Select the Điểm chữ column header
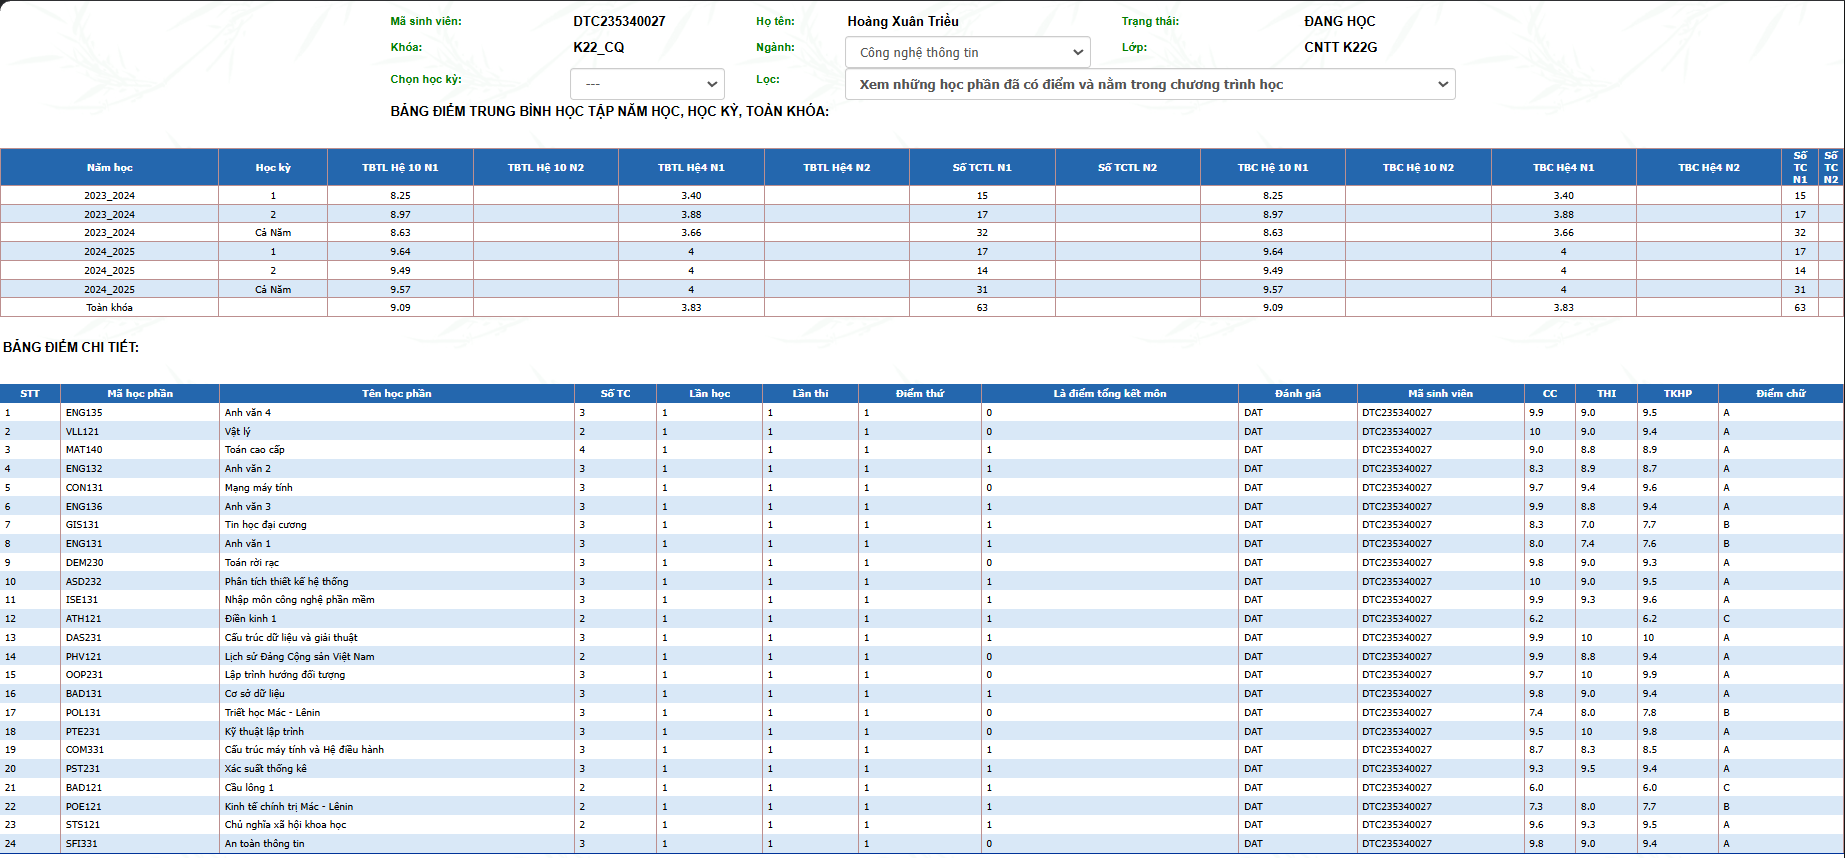Image resolution: width=1845 pixels, height=858 pixels. pyautogui.click(x=1780, y=394)
